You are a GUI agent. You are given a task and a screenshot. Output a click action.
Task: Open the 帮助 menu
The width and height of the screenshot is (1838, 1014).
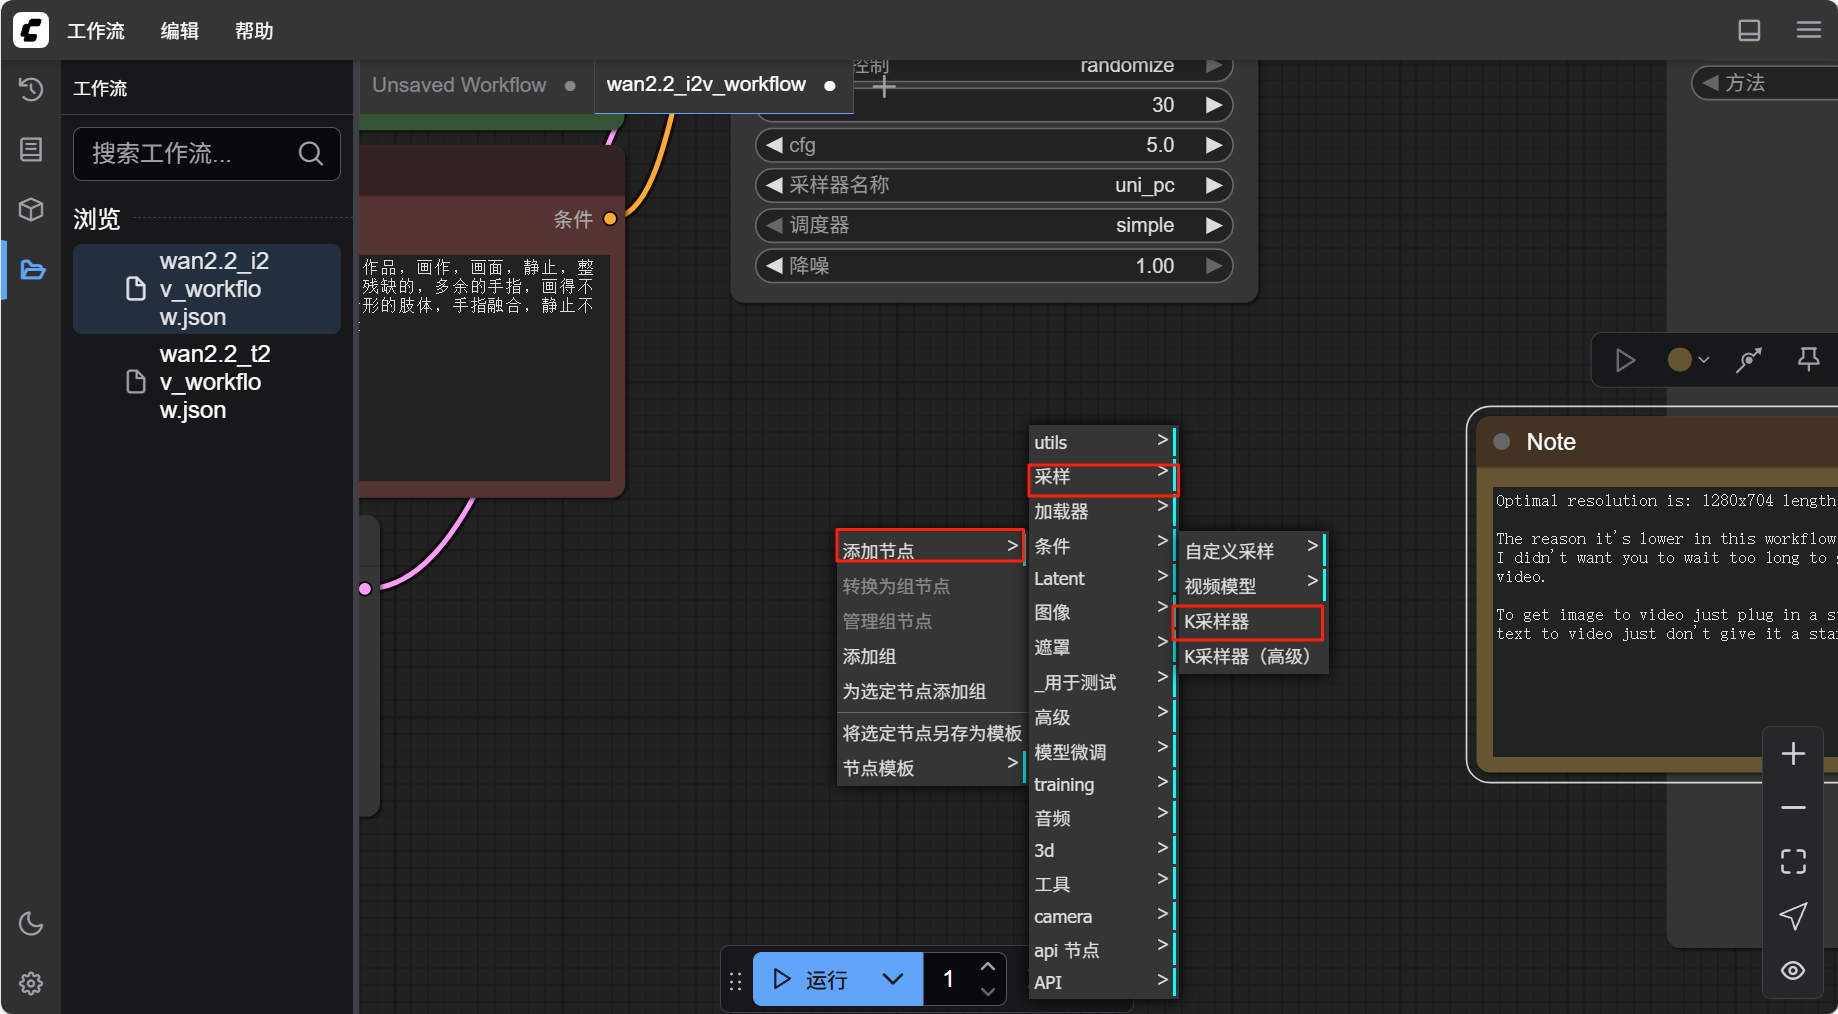coord(254,31)
